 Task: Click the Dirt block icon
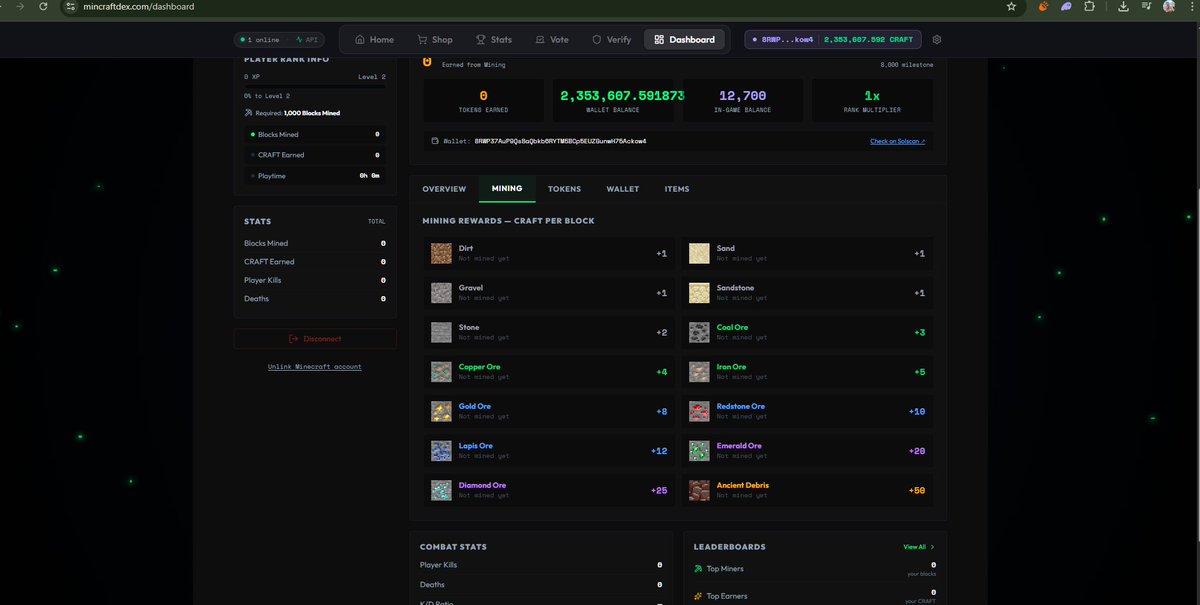441,254
